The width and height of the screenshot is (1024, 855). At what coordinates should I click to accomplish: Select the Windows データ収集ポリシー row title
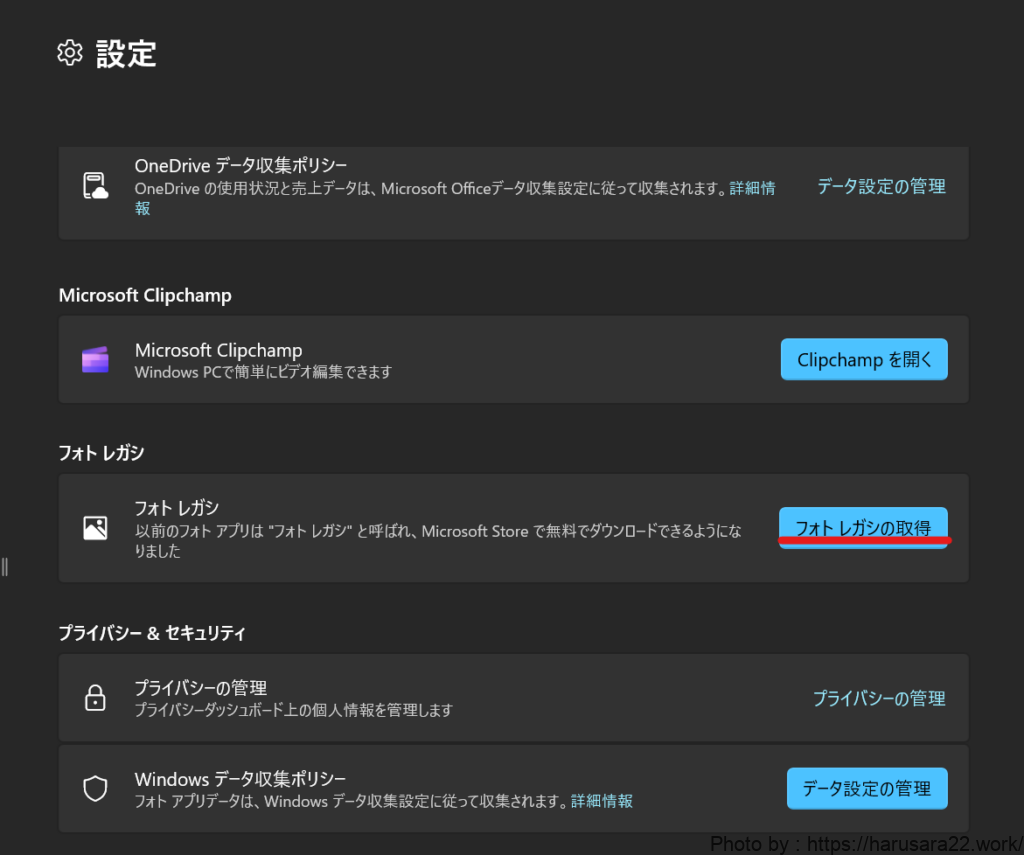(x=241, y=780)
